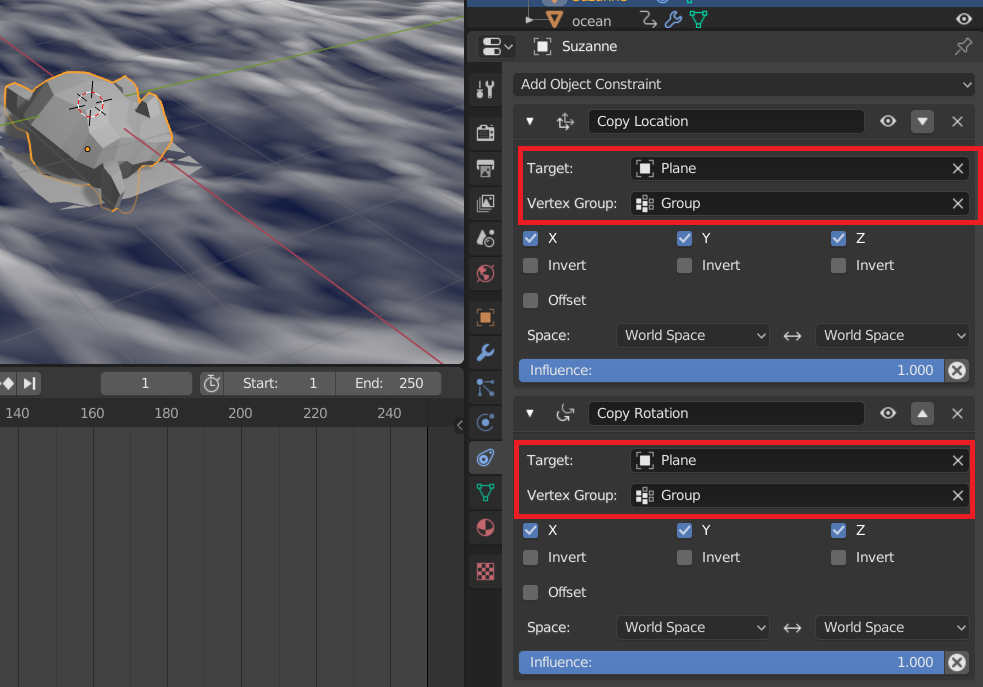Uncheck X axis in Copy Location

tap(530, 238)
